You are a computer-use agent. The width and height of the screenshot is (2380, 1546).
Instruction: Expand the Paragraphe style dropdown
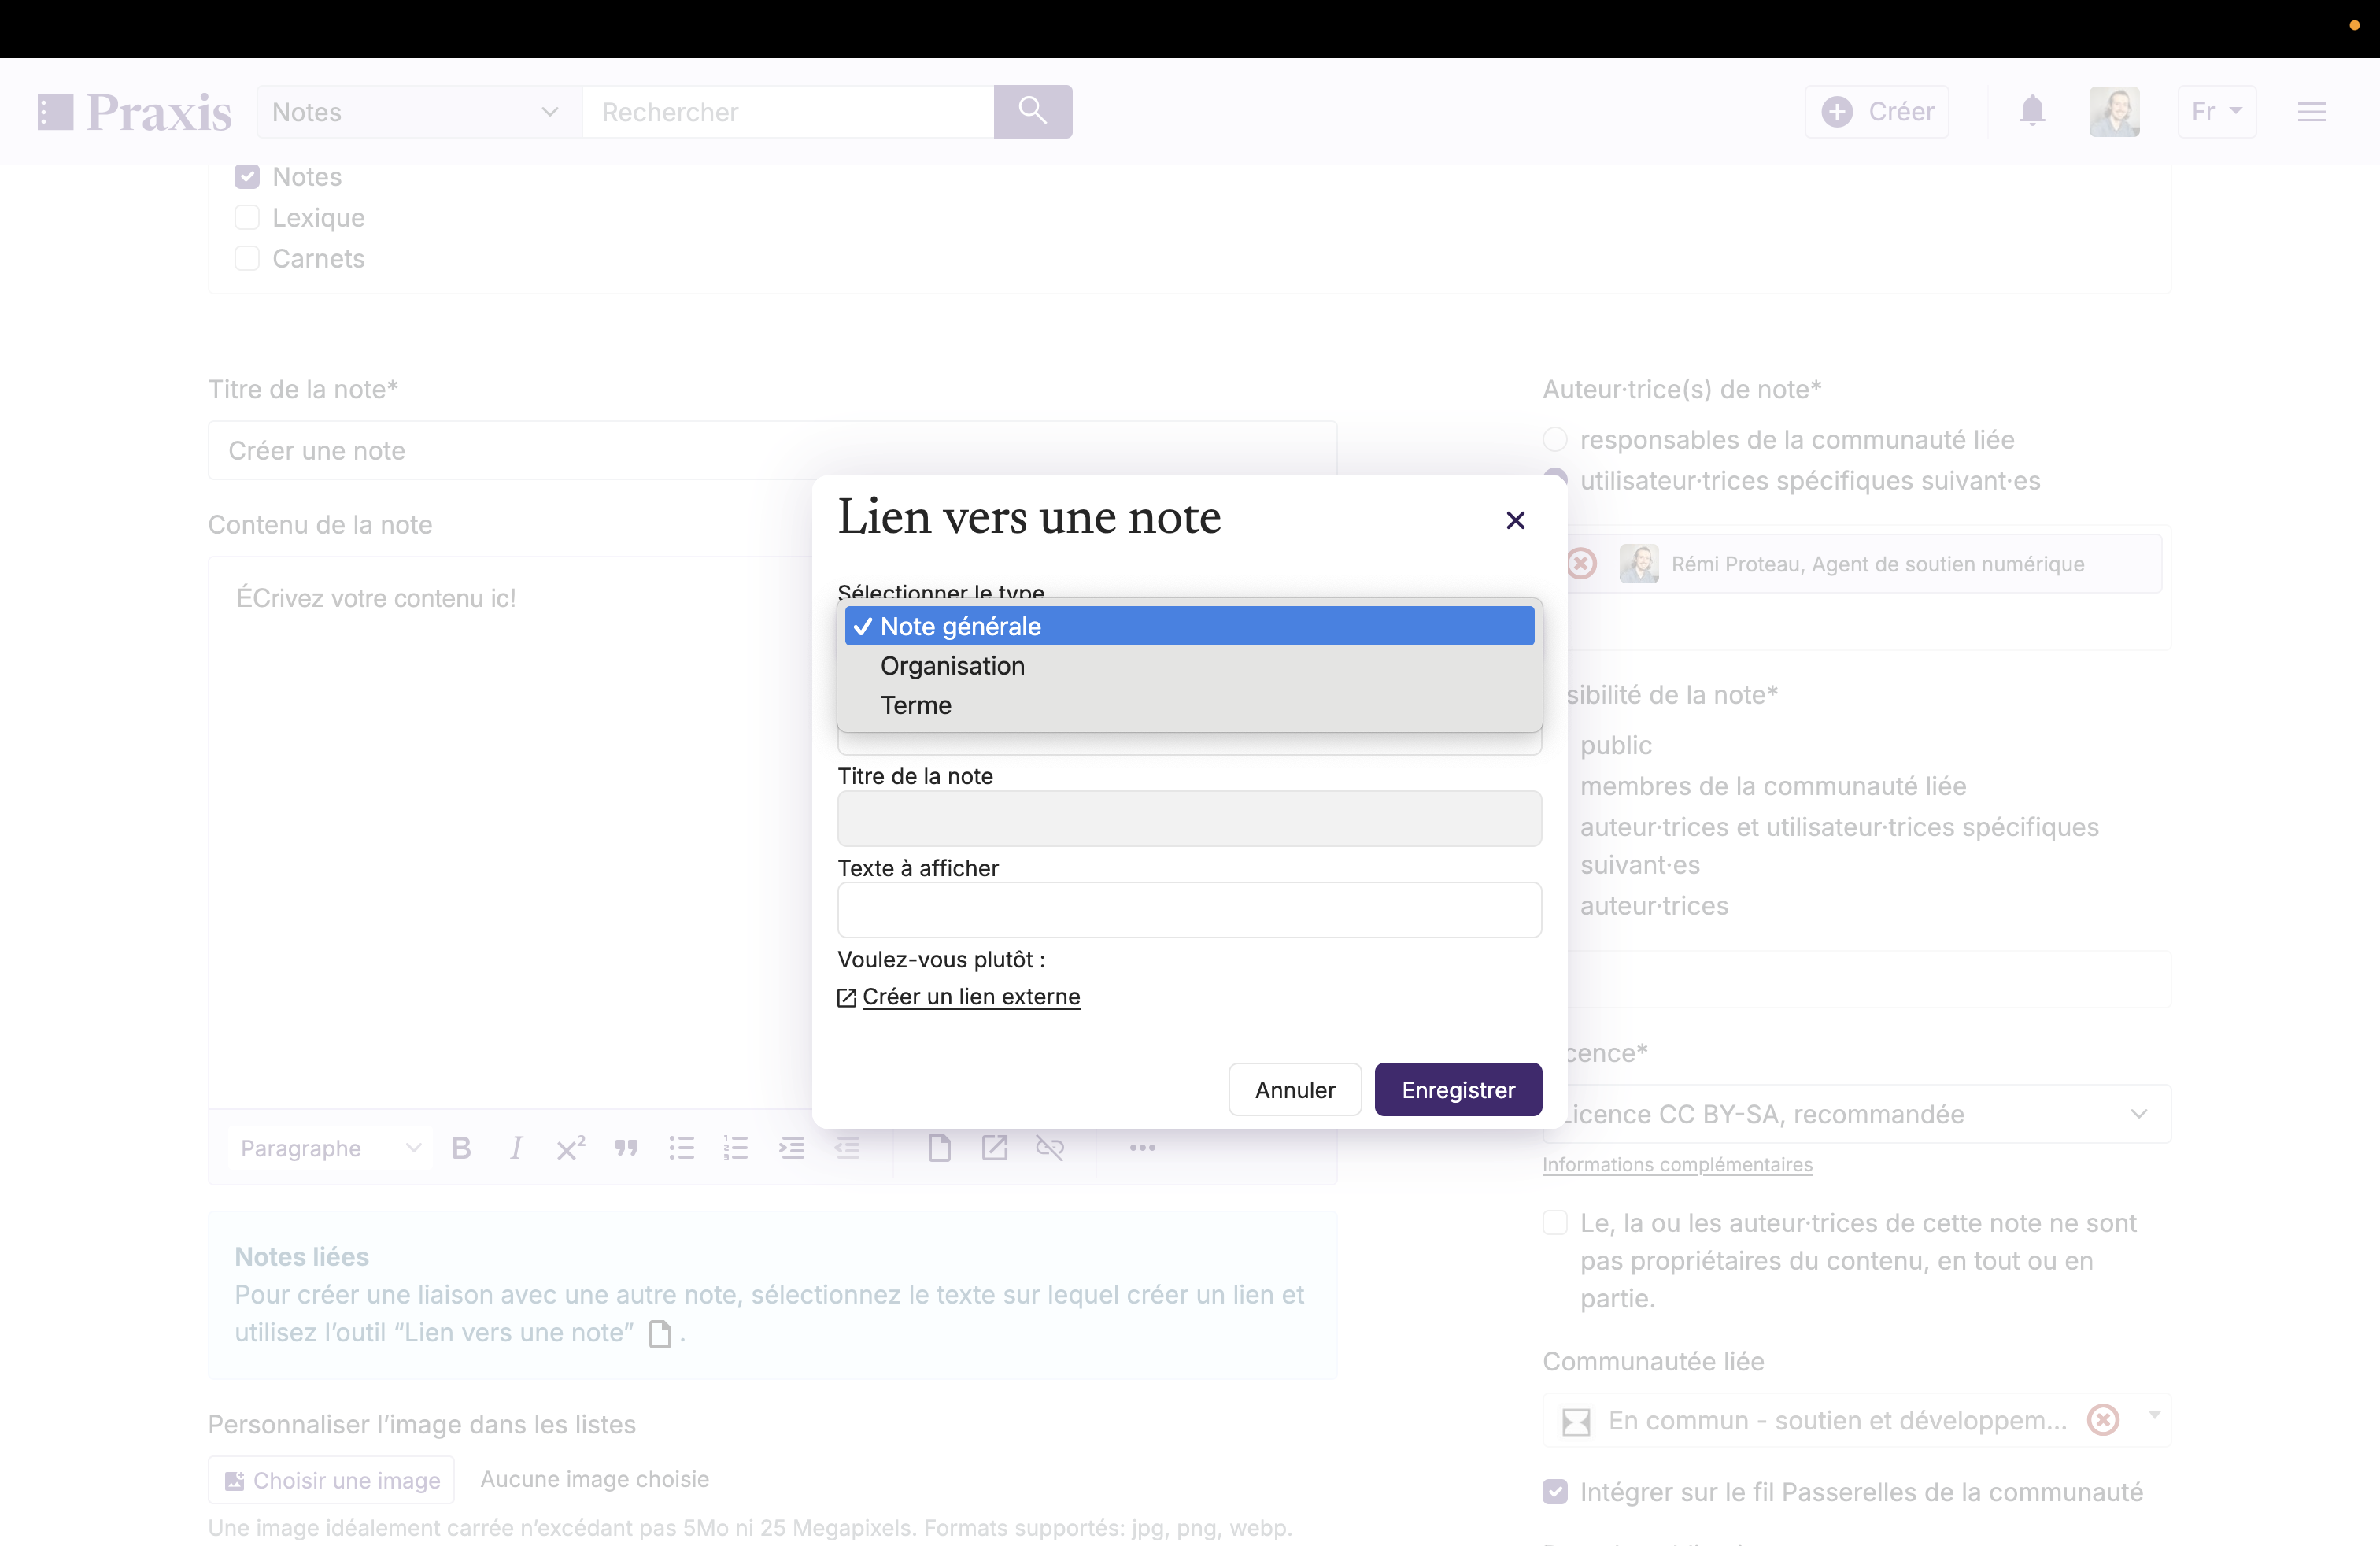(329, 1148)
